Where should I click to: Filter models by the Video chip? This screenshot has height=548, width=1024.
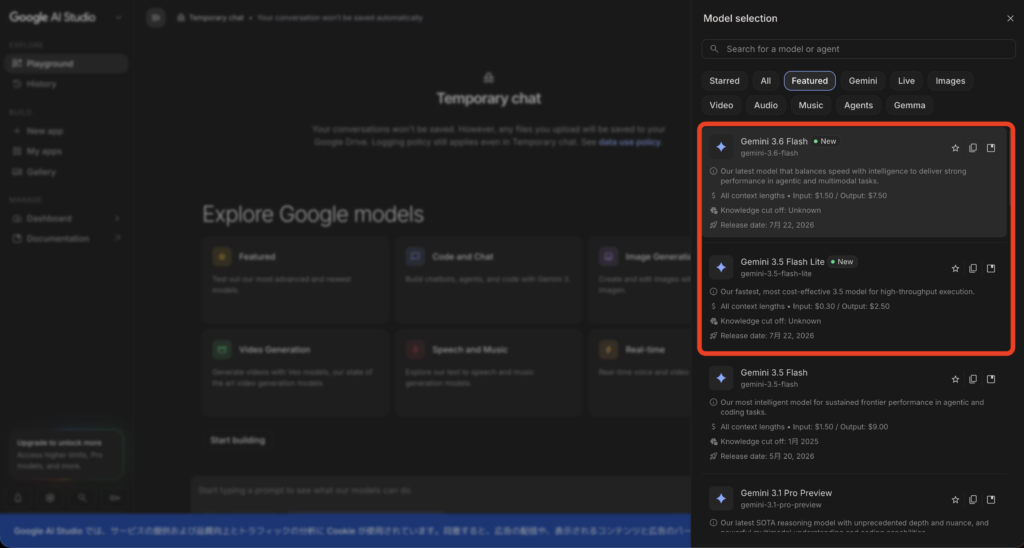(x=721, y=105)
